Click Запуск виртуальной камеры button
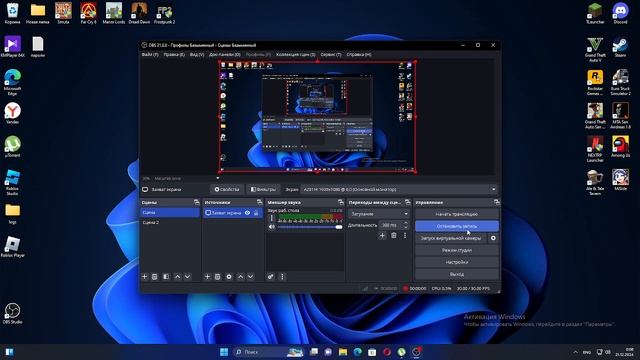 point(451,238)
